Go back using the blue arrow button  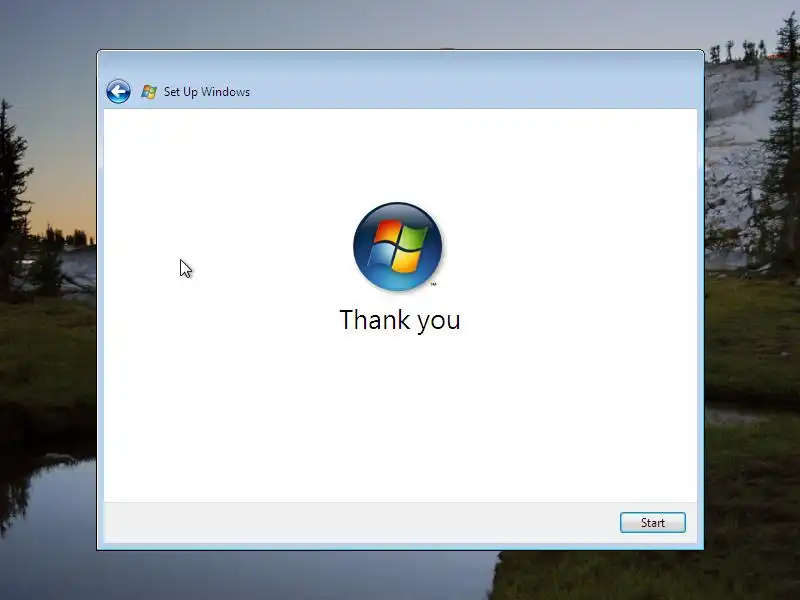tap(118, 92)
